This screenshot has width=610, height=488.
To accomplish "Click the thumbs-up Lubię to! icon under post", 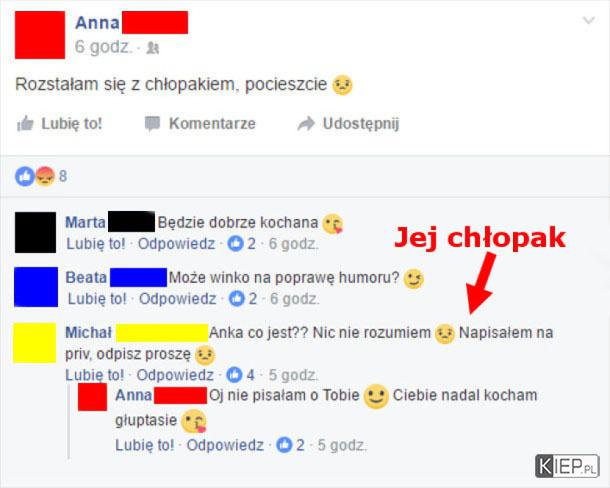I will coord(25,124).
